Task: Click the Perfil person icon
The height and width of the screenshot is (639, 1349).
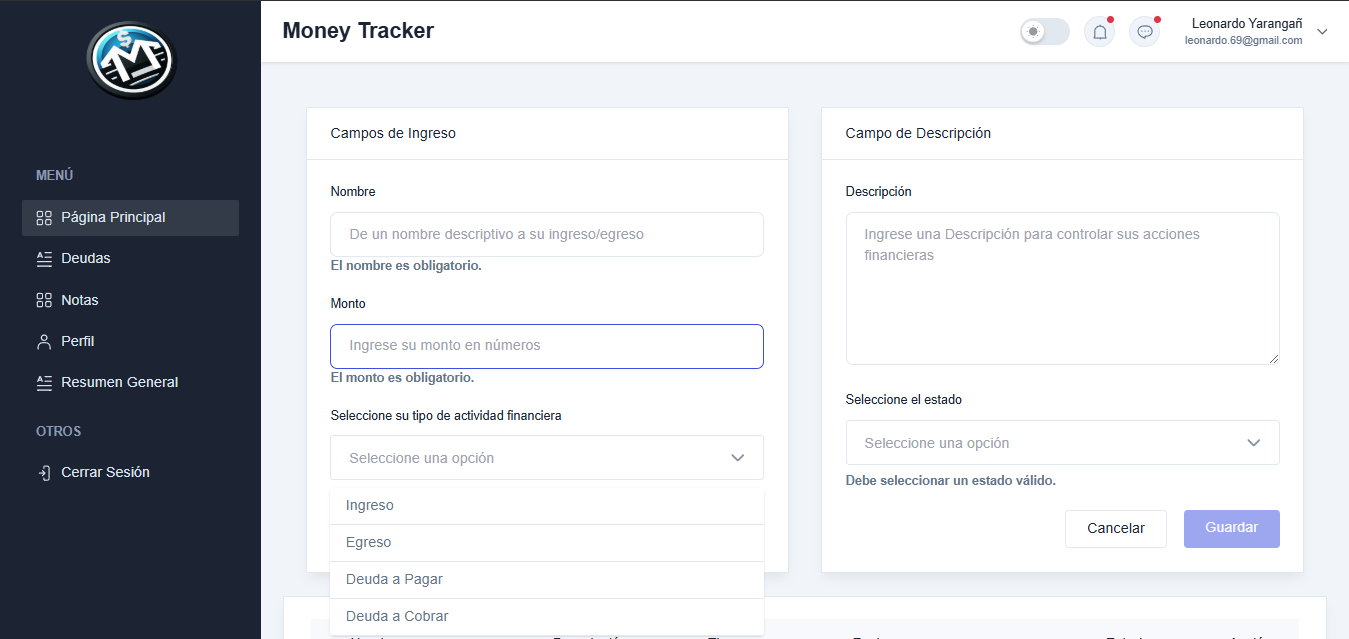Action: tap(44, 341)
